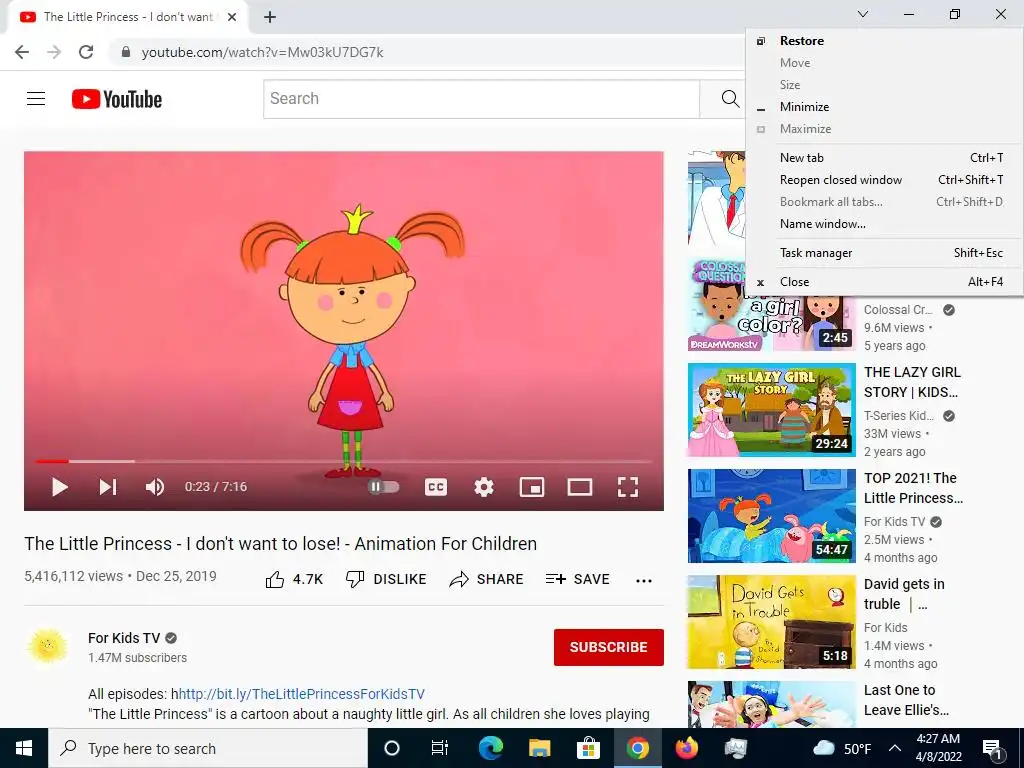Seek along the video progress bar

[344, 461]
